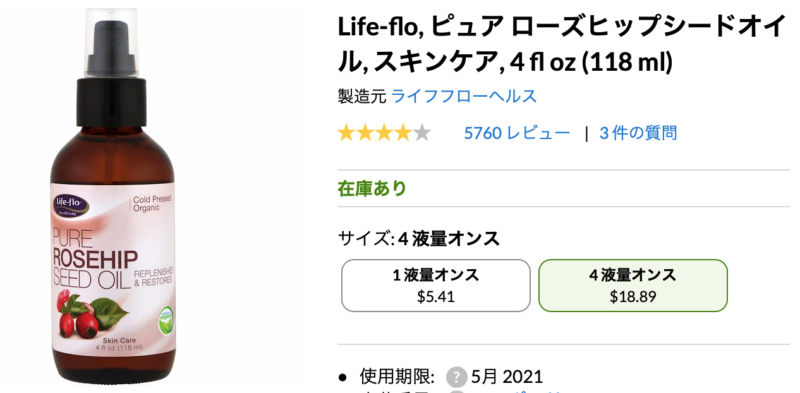
Task: Click the green organic badge on bottle
Action: (165, 320)
